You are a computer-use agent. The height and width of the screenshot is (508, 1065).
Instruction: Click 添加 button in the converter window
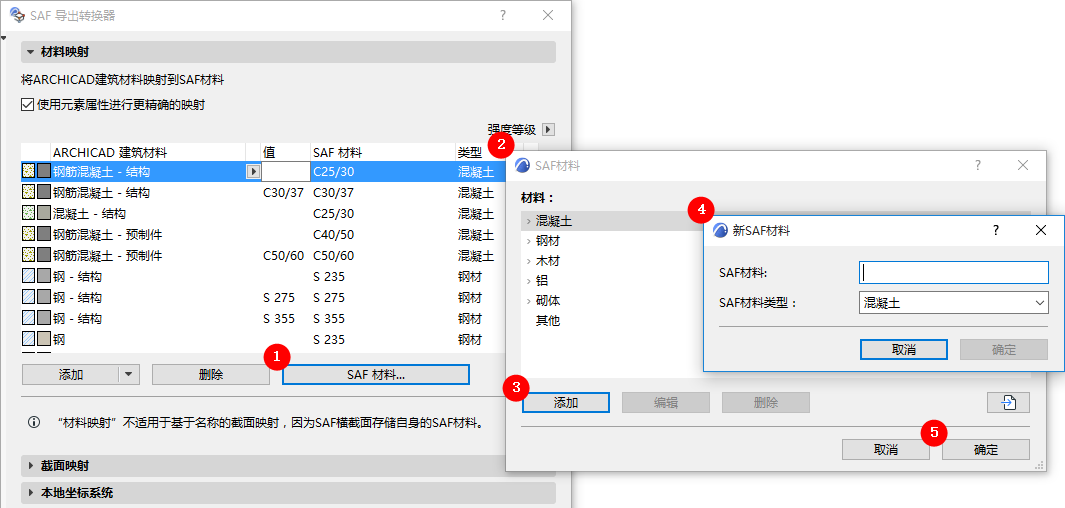(71, 375)
